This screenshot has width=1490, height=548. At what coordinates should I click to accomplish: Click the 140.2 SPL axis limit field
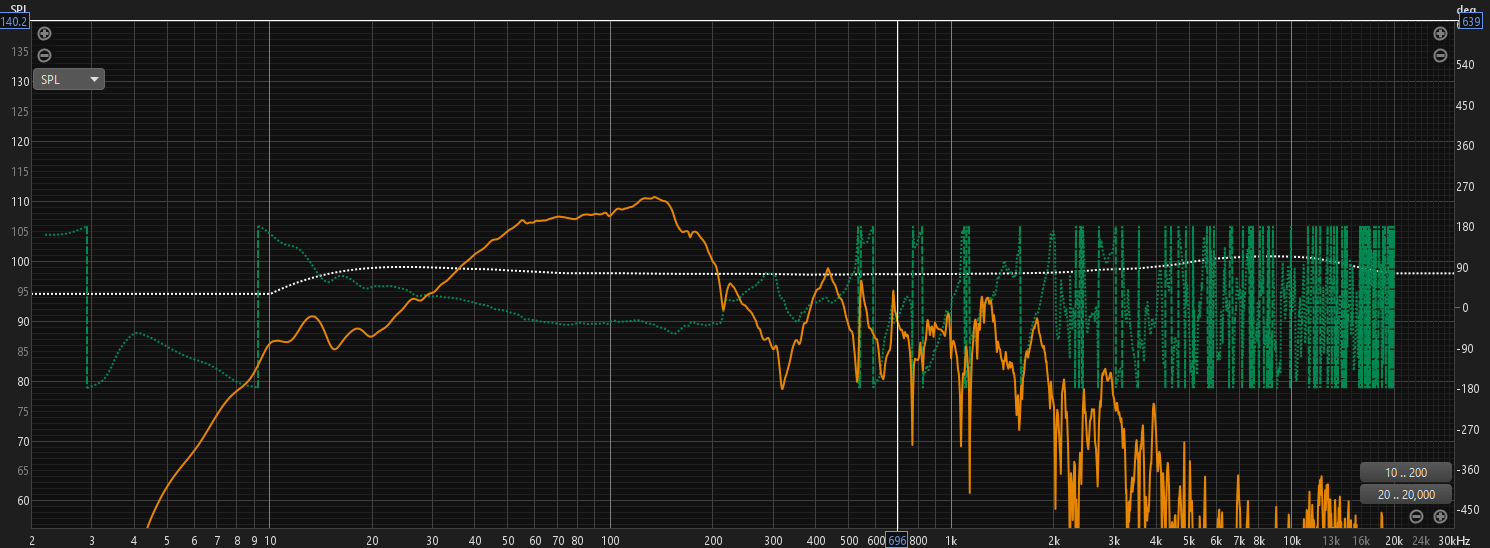click(14, 21)
